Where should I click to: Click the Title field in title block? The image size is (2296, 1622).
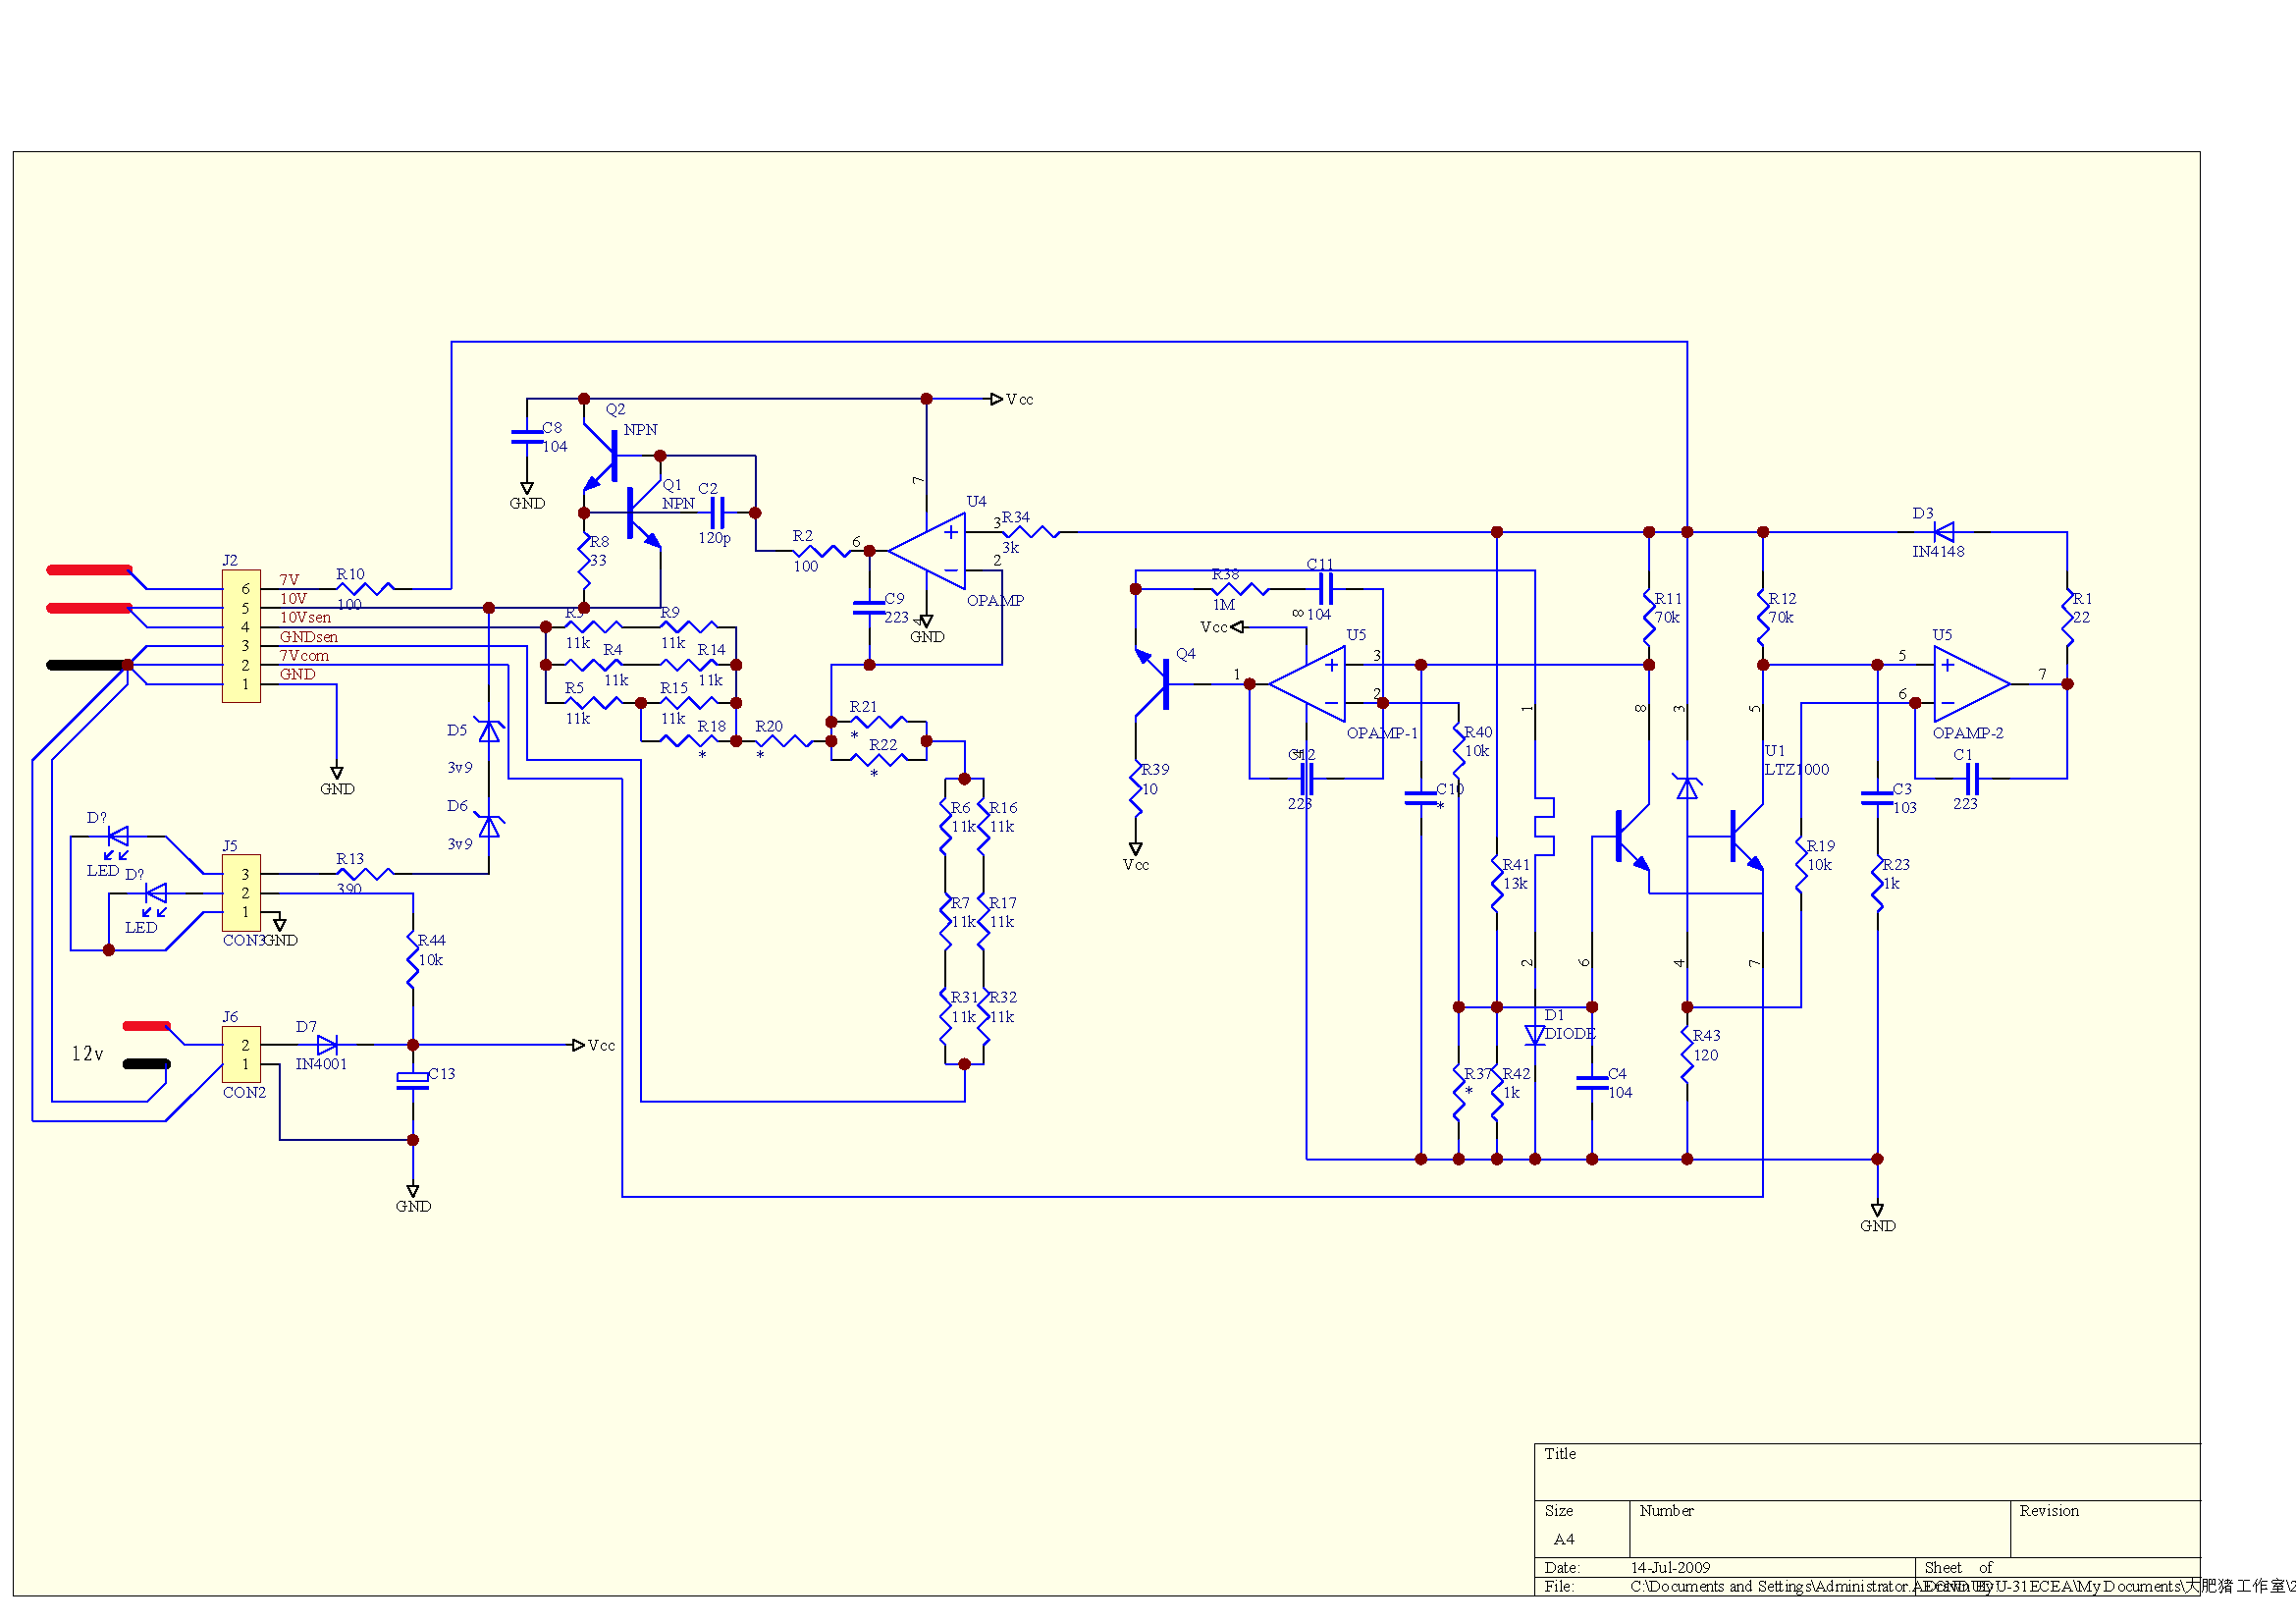pyautogui.click(x=1867, y=1472)
